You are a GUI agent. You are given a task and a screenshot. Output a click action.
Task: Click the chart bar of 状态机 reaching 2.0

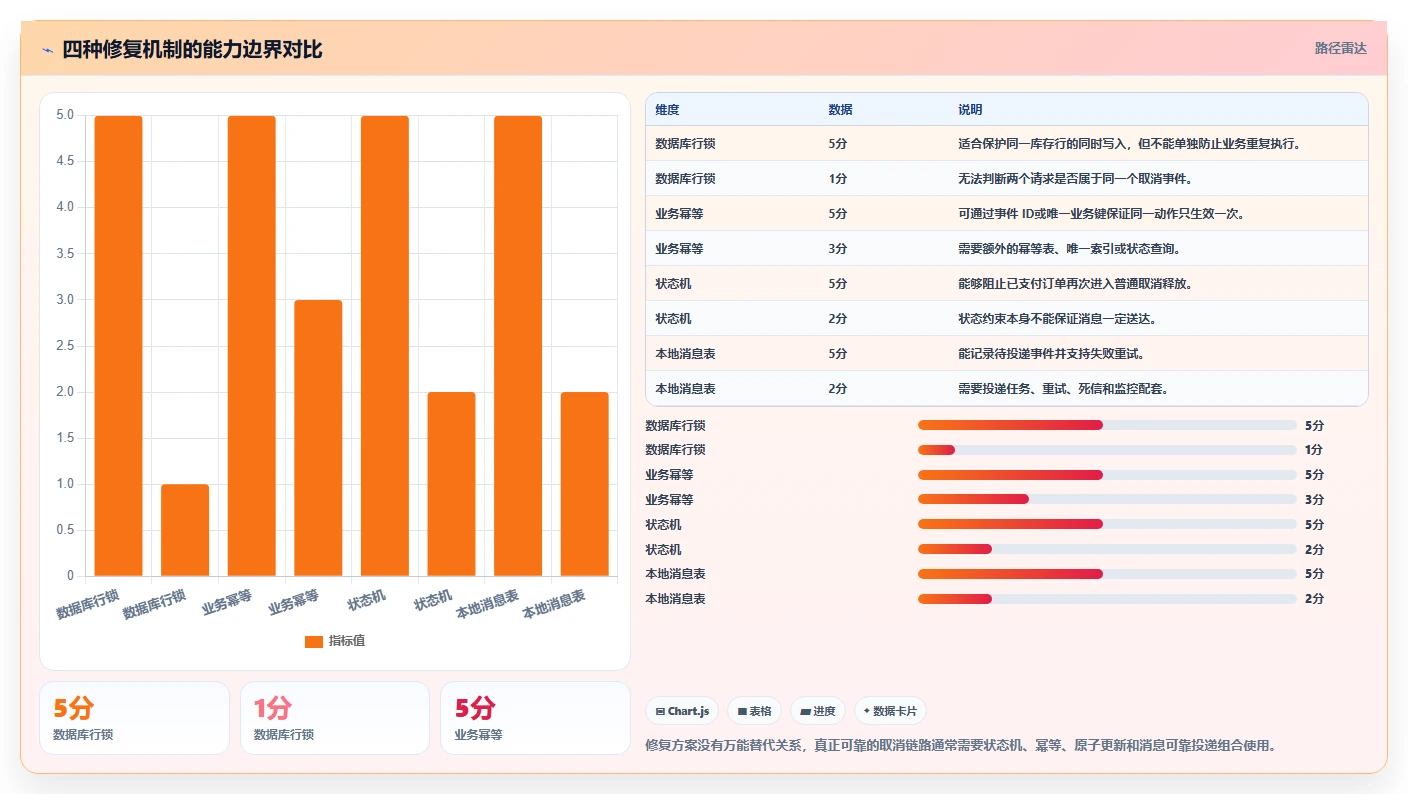(451, 484)
